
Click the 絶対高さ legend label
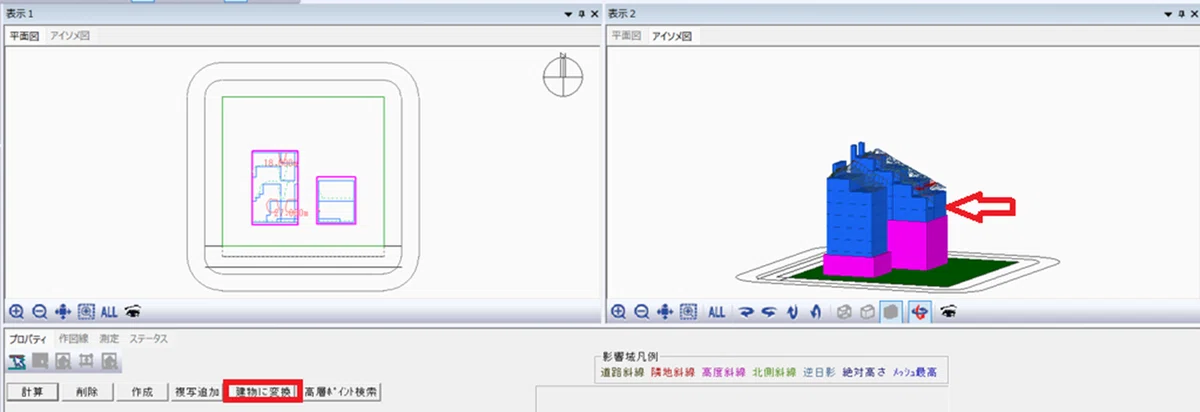pos(863,372)
